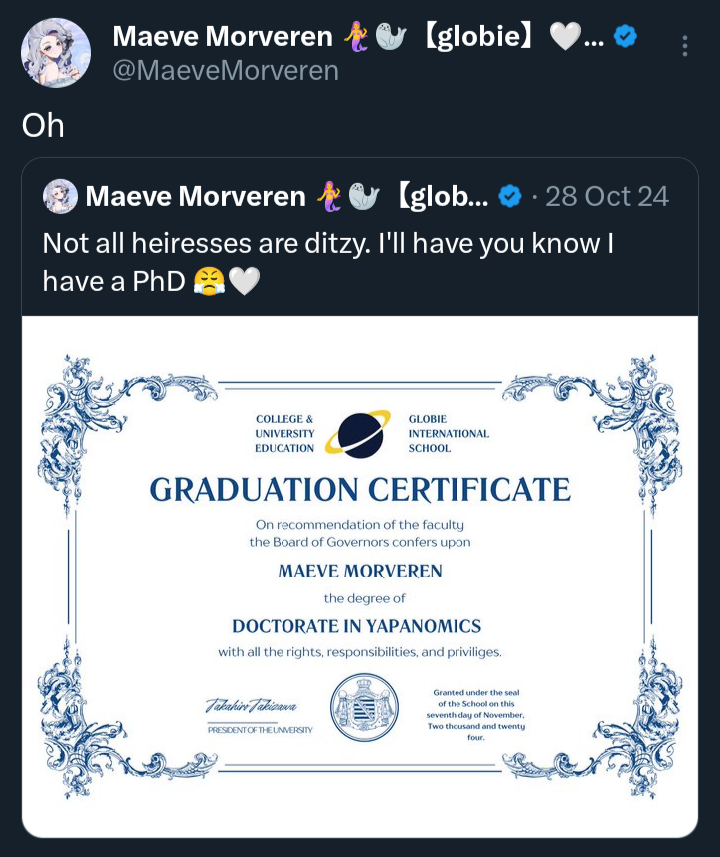Click the small avatar in quoted tweet
Image resolution: width=720 pixels, height=857 pixels.
point(60,196)
